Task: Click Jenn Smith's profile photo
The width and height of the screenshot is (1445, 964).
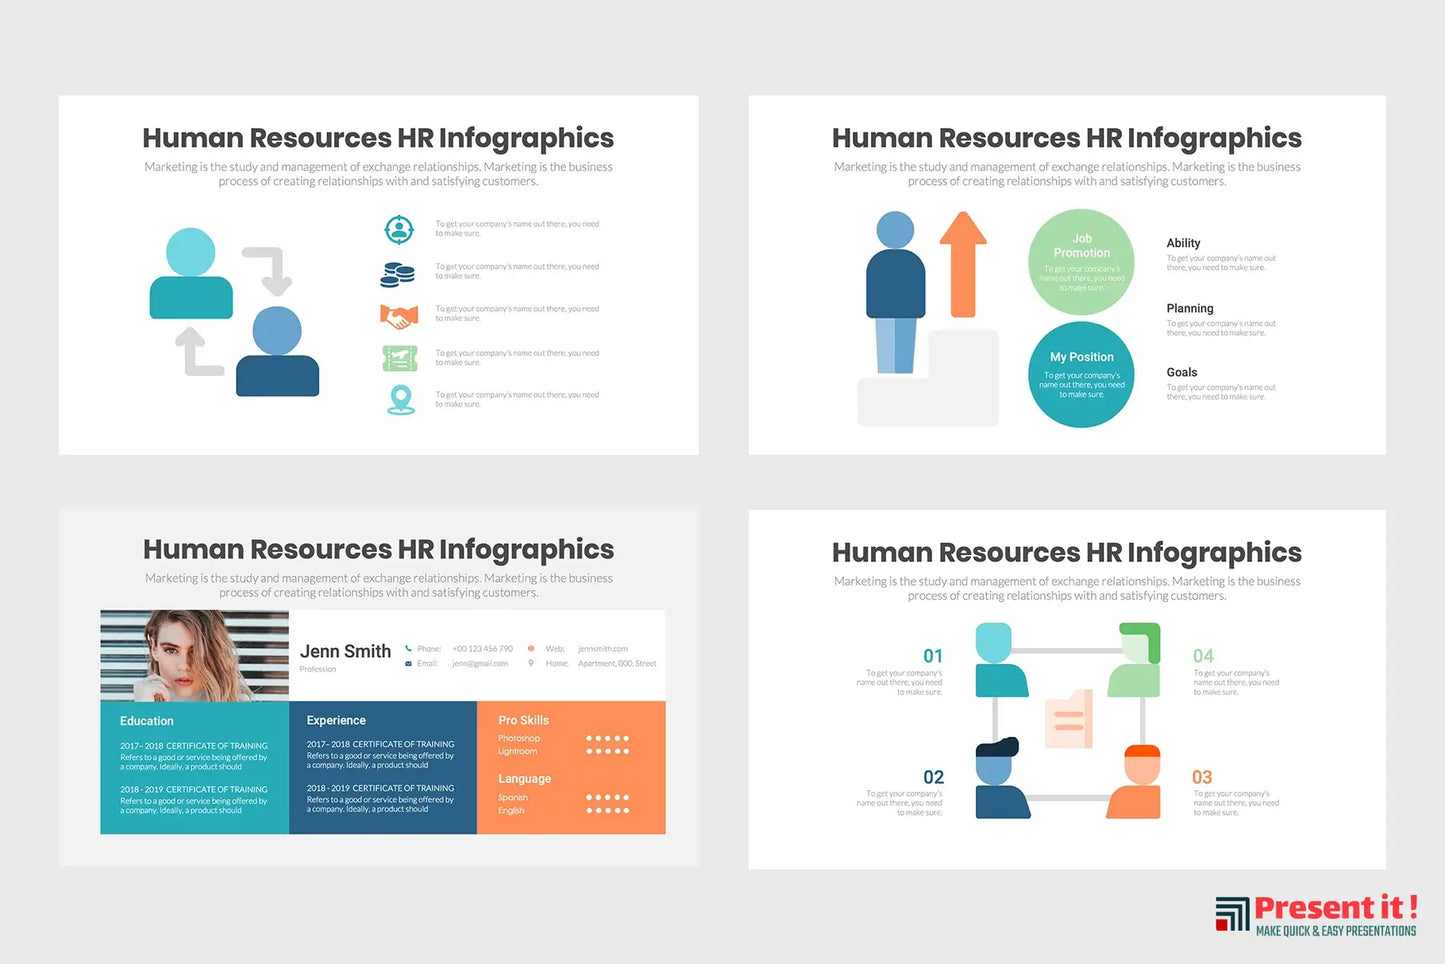Action: click(195, 655)
